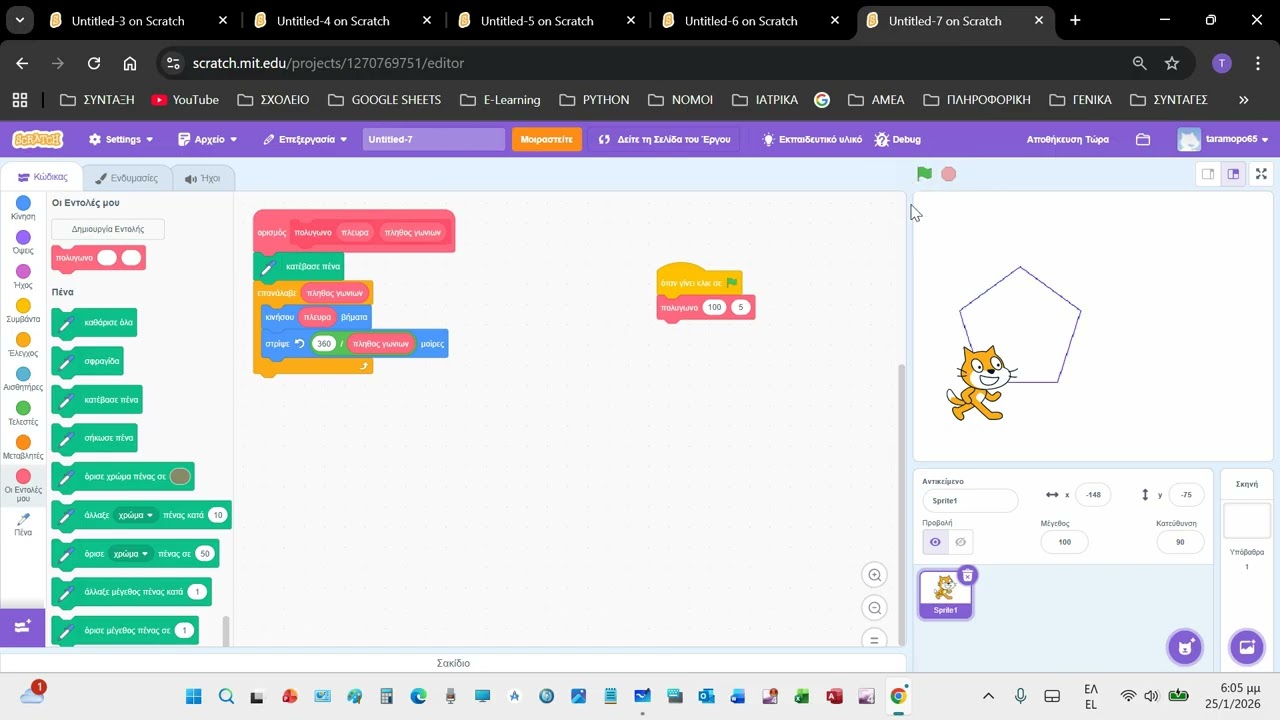Open Google Chrome from the taskbar
1280x720 pixels.
(898, 696)
